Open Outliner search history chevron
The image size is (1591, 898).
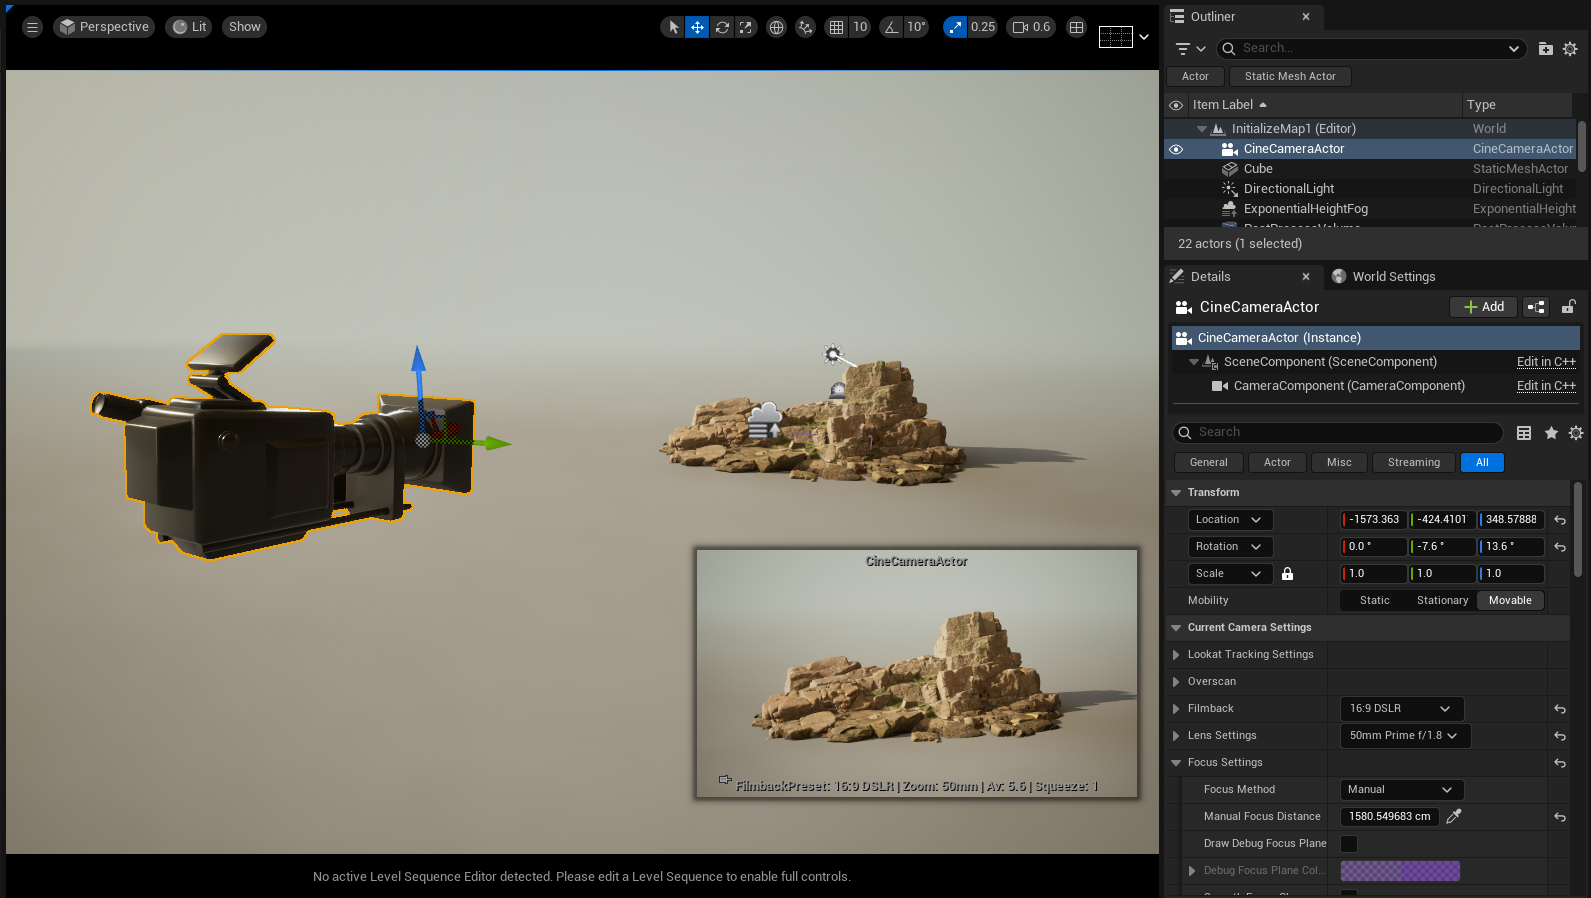tap(1513, 48)
